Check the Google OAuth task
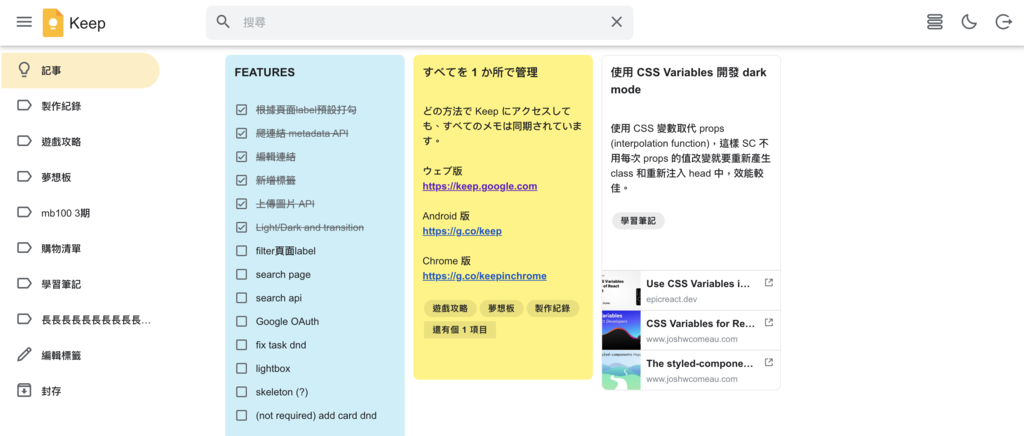 [x=242, y=321]
